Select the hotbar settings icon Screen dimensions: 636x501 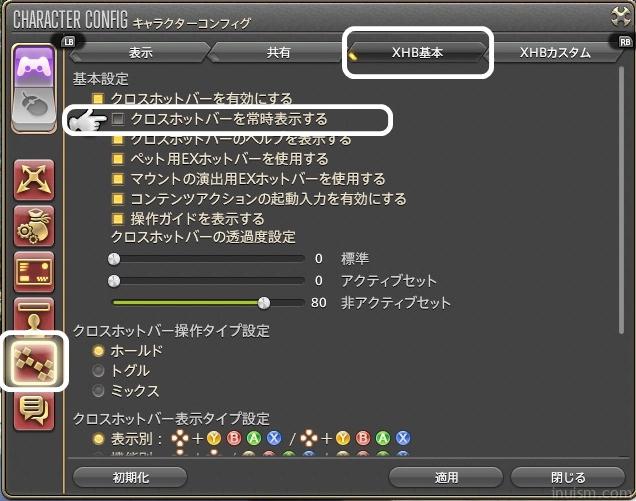click(34, 361)
